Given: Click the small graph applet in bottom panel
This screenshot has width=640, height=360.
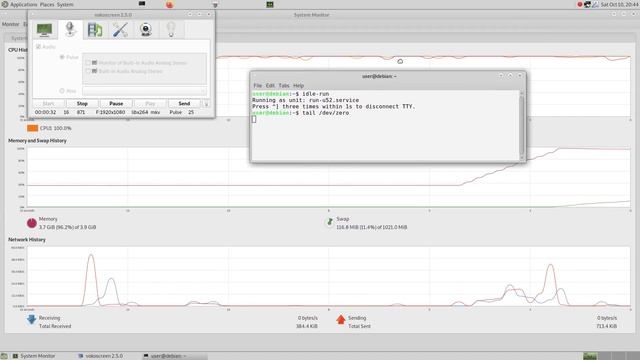Looking at the screenshot, I should pos(590,356).
